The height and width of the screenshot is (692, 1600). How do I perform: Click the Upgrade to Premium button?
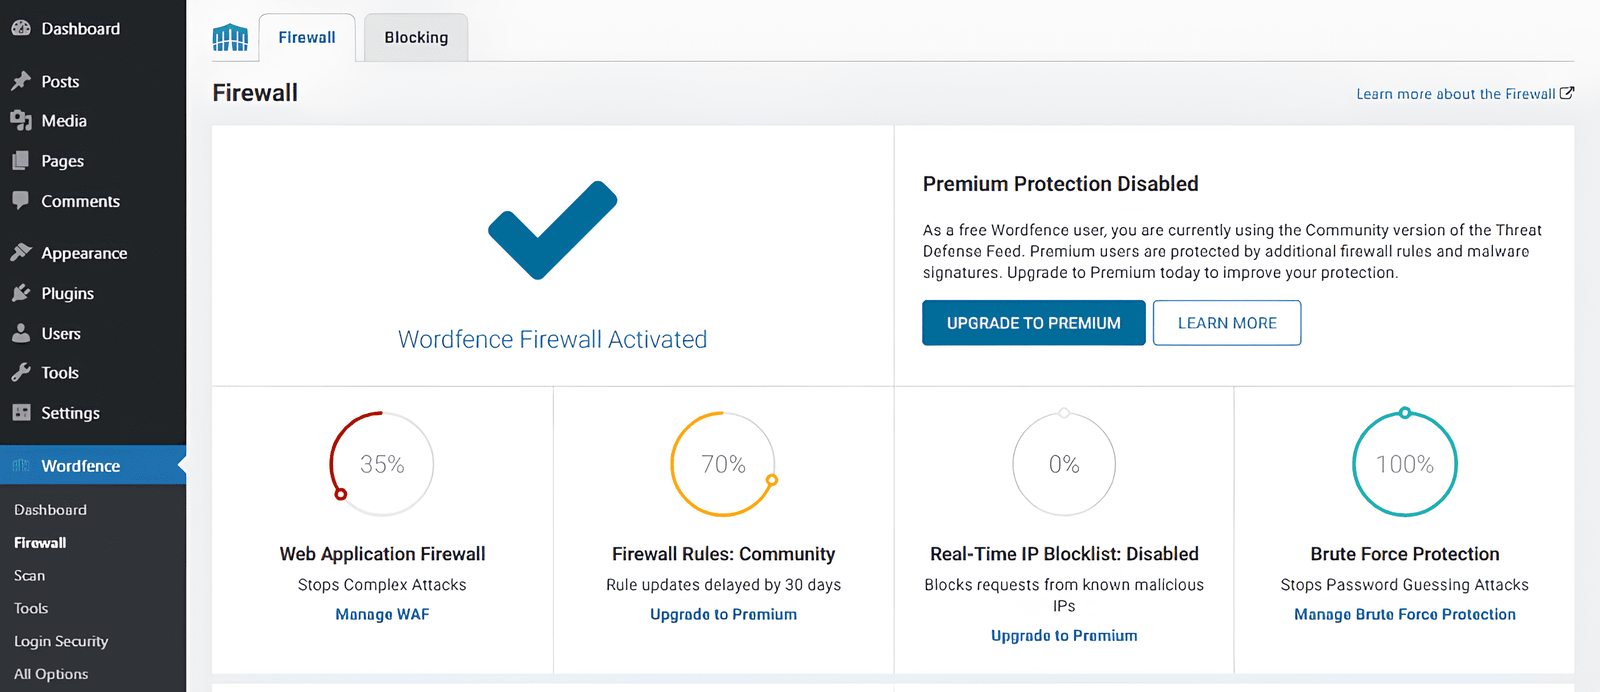coord(1033,323)
